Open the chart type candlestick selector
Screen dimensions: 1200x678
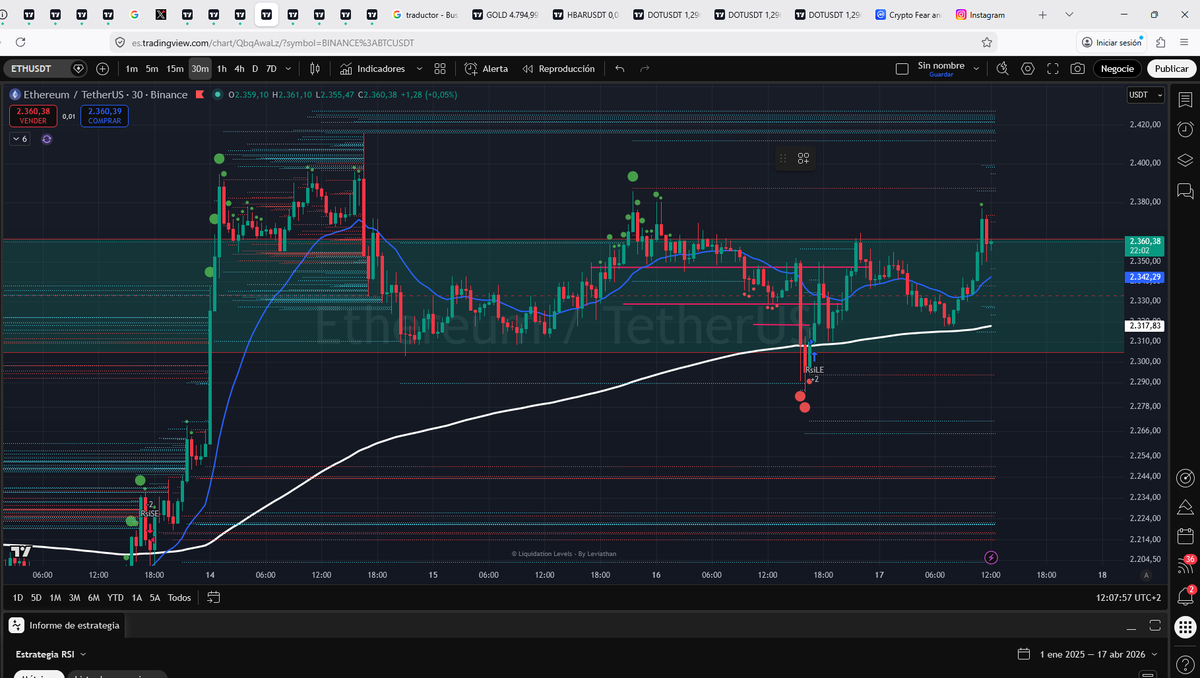(x=315, y=69)
